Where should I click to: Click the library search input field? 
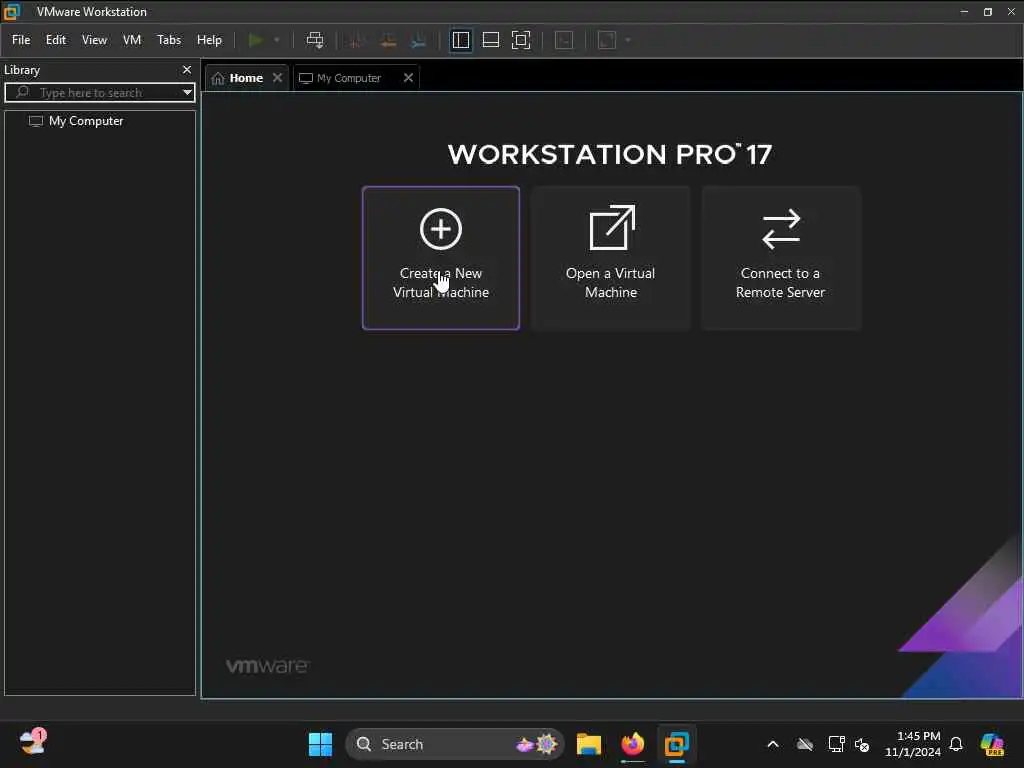(99, 92)
